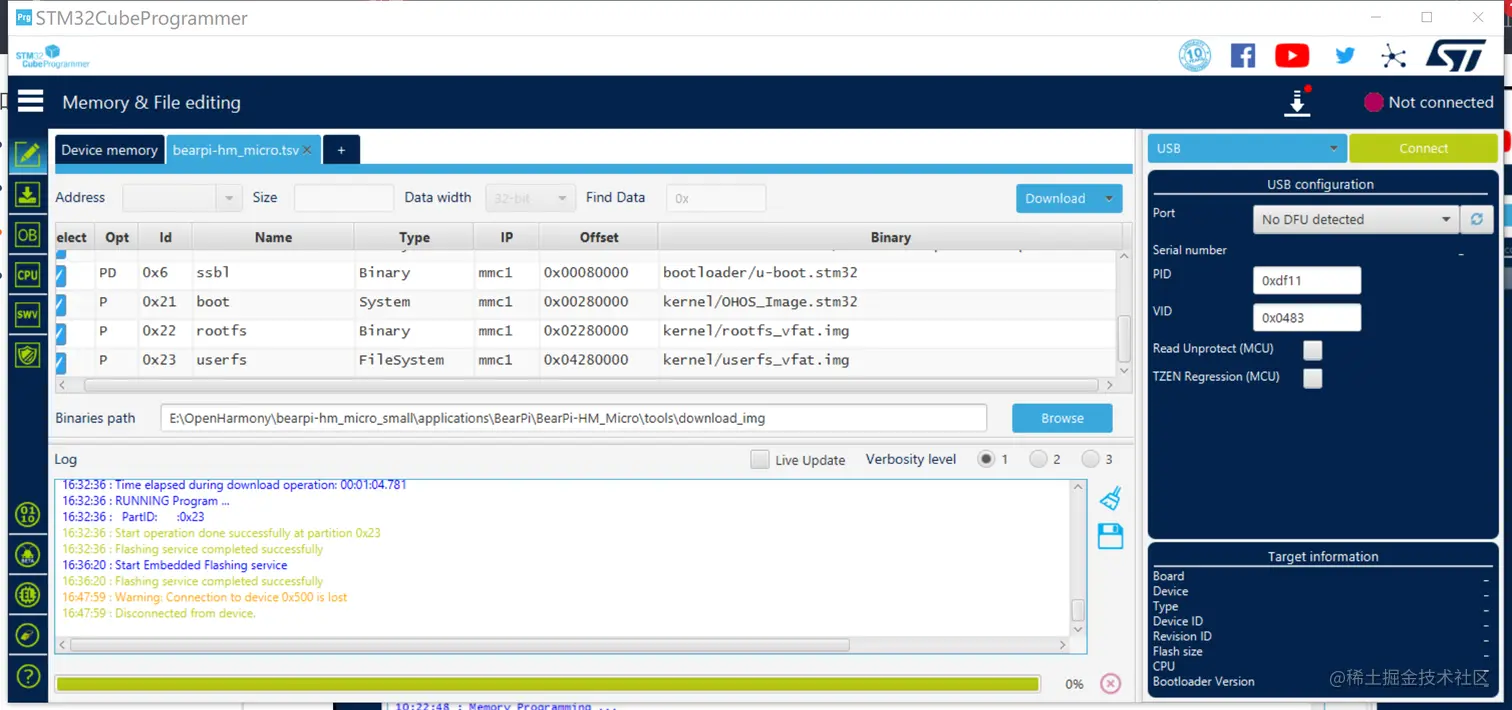This screenshot has height=710, width=1512.
Task: Click the ST logo
Action: [x=1455, y=56]
